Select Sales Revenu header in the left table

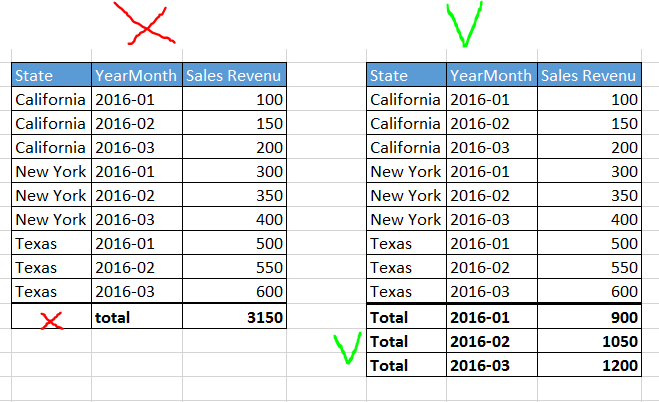(x=234, y=75)
